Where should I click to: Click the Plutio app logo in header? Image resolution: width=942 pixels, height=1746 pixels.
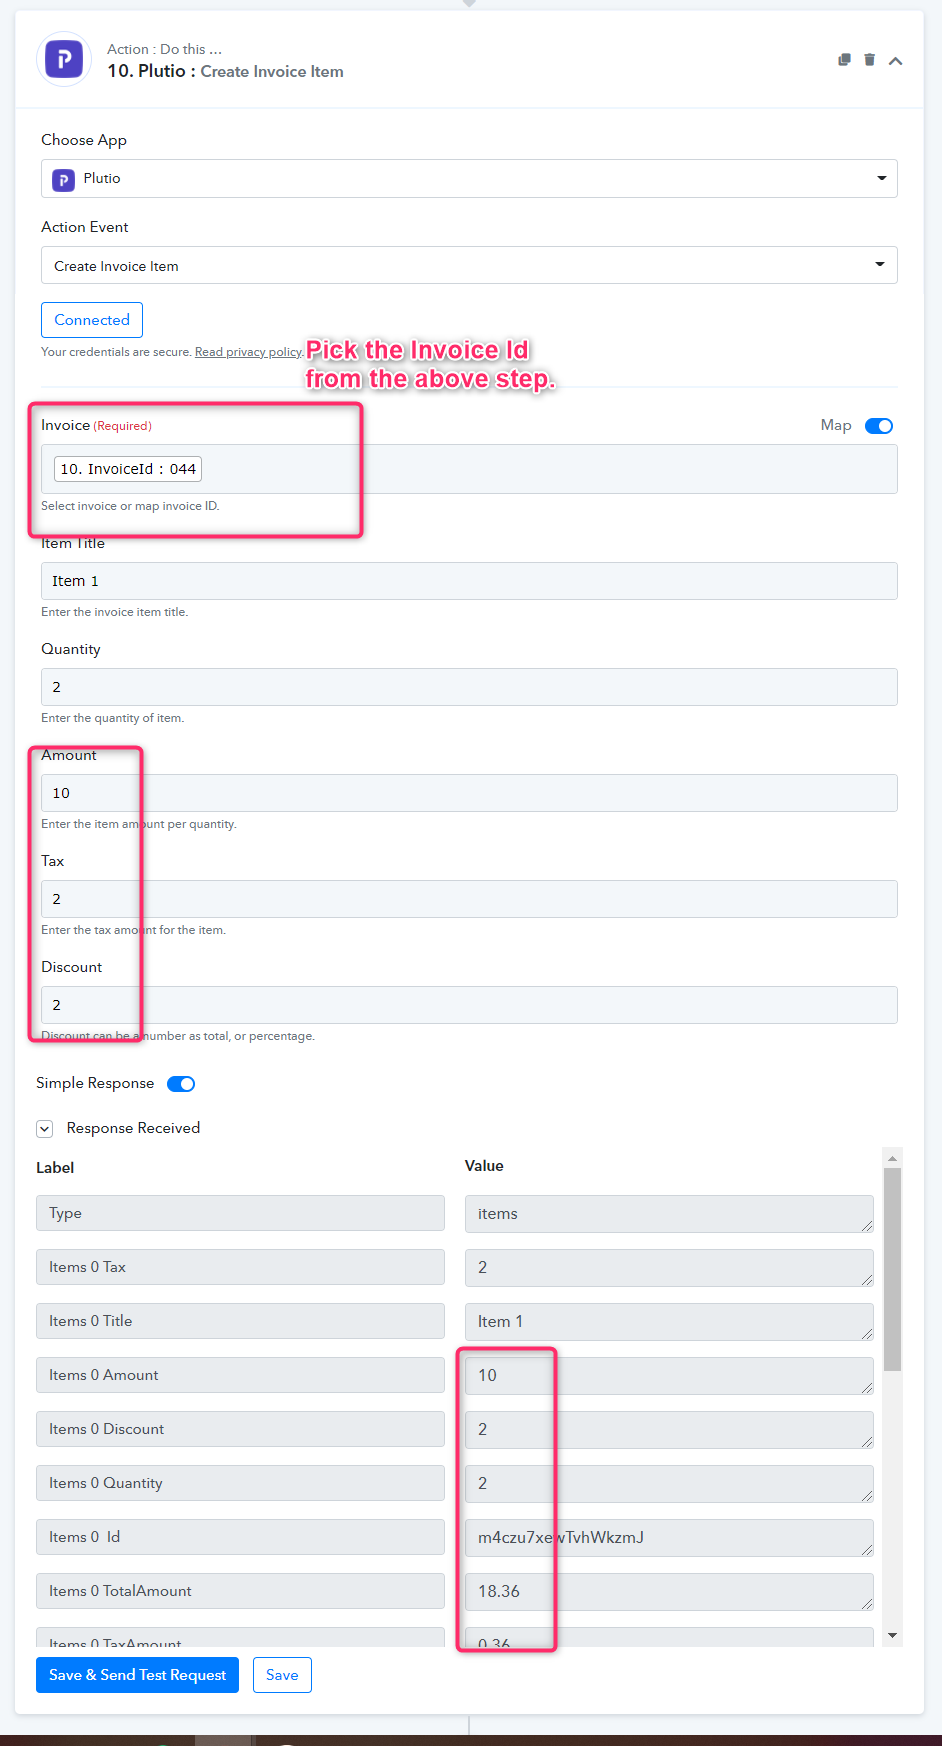(64, 59)
